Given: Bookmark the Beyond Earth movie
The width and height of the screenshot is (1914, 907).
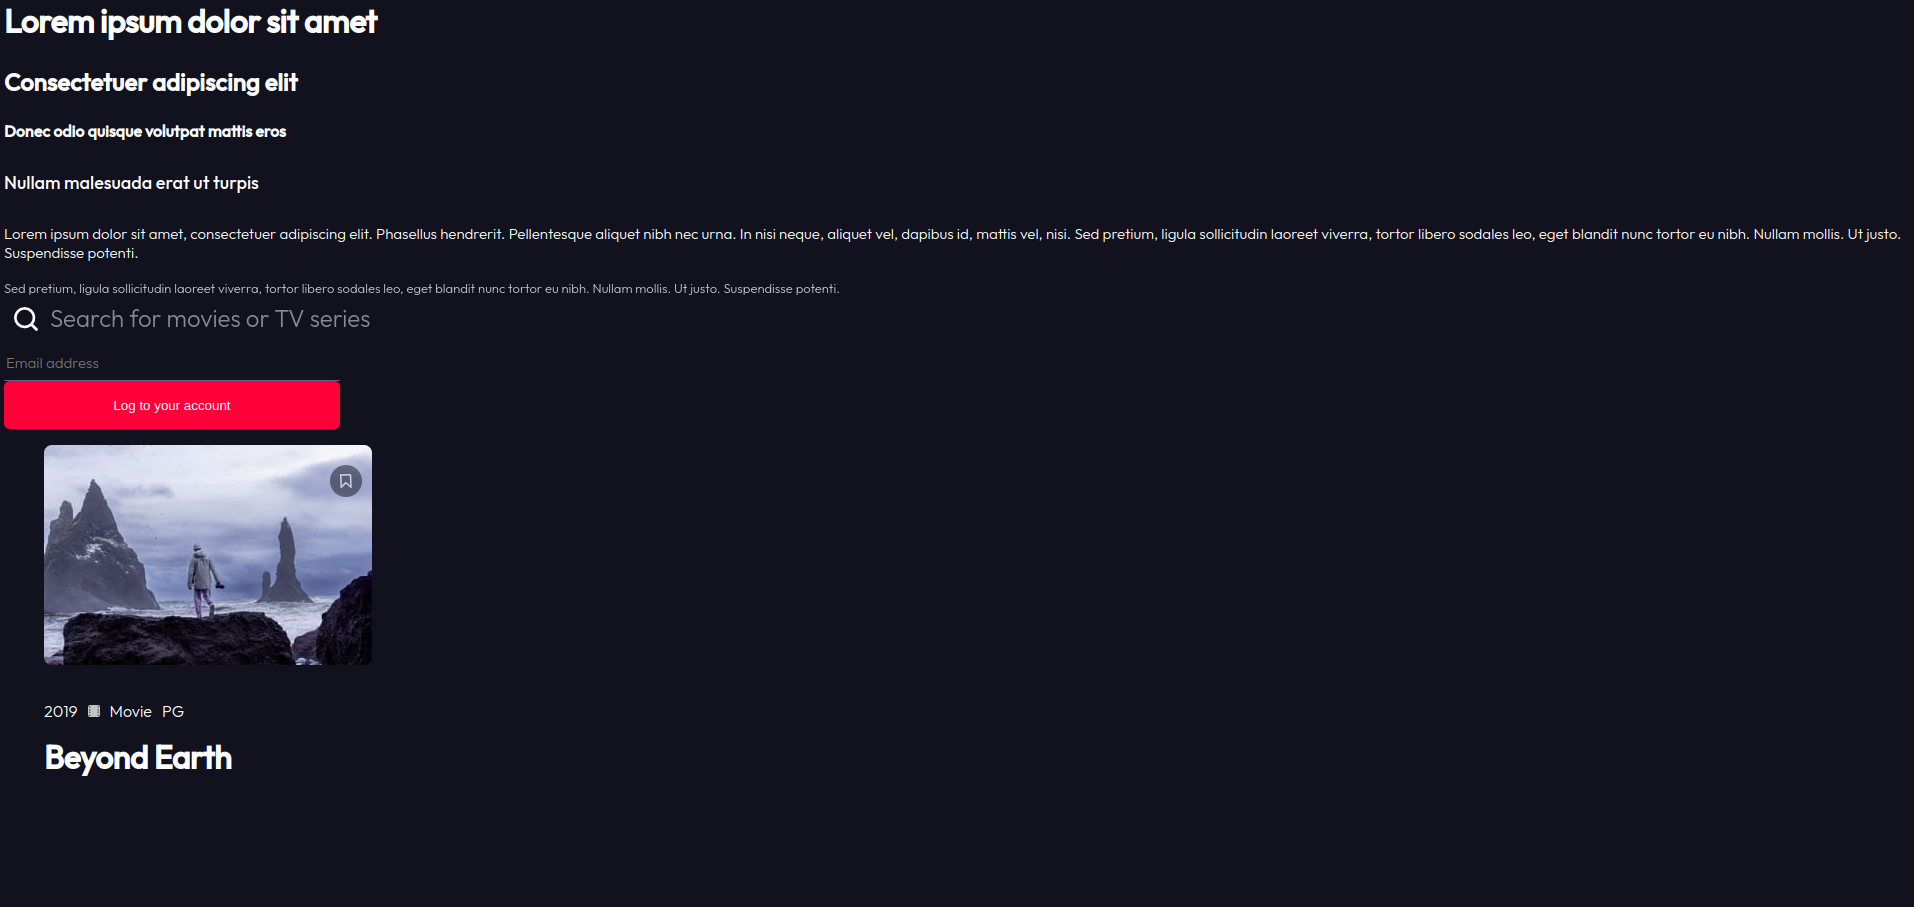Looking at the screenshot, I should click(346, 481).
